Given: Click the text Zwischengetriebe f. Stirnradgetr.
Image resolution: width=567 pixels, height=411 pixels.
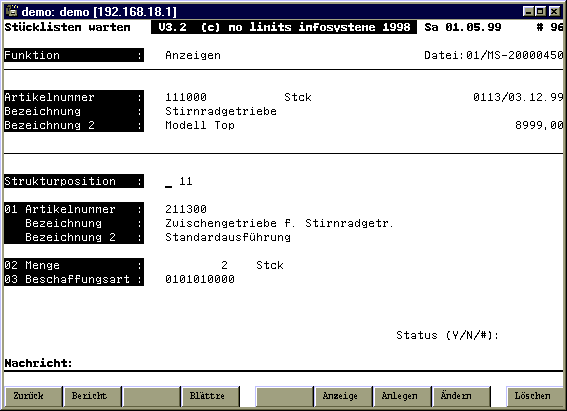Looking at the screenshot, I should [279, 223].
